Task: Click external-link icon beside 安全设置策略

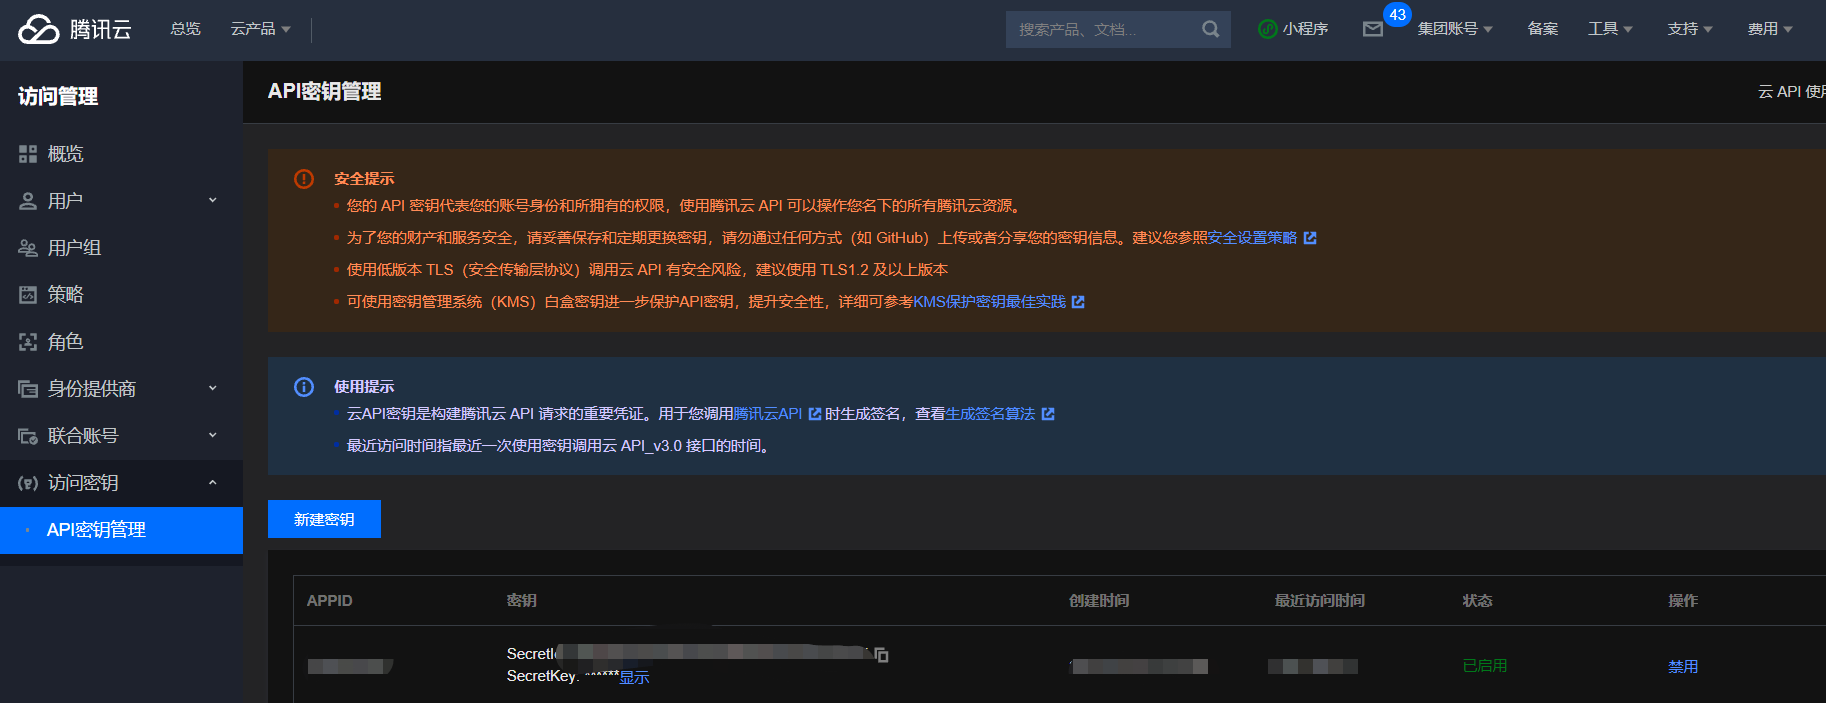Action: 1310,238
